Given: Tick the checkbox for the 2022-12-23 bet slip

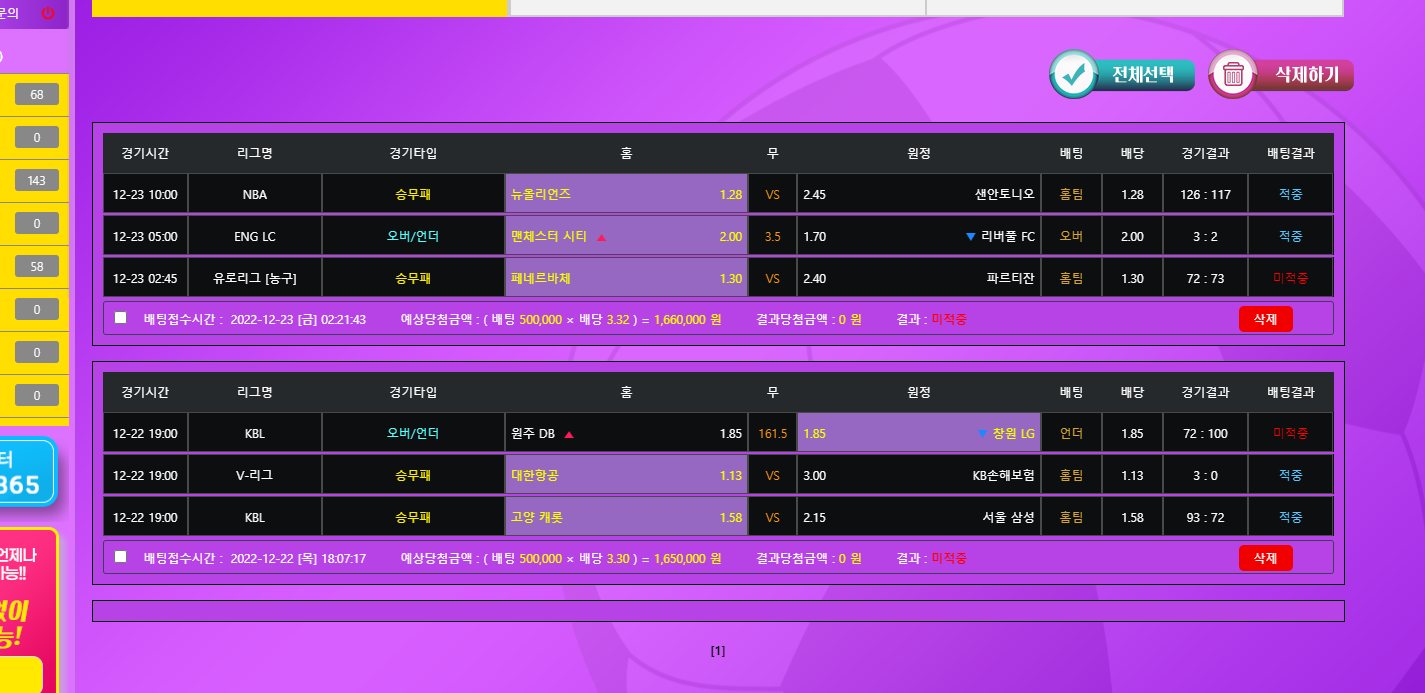Looking at the screenshot, I should [x=121, y=318].
